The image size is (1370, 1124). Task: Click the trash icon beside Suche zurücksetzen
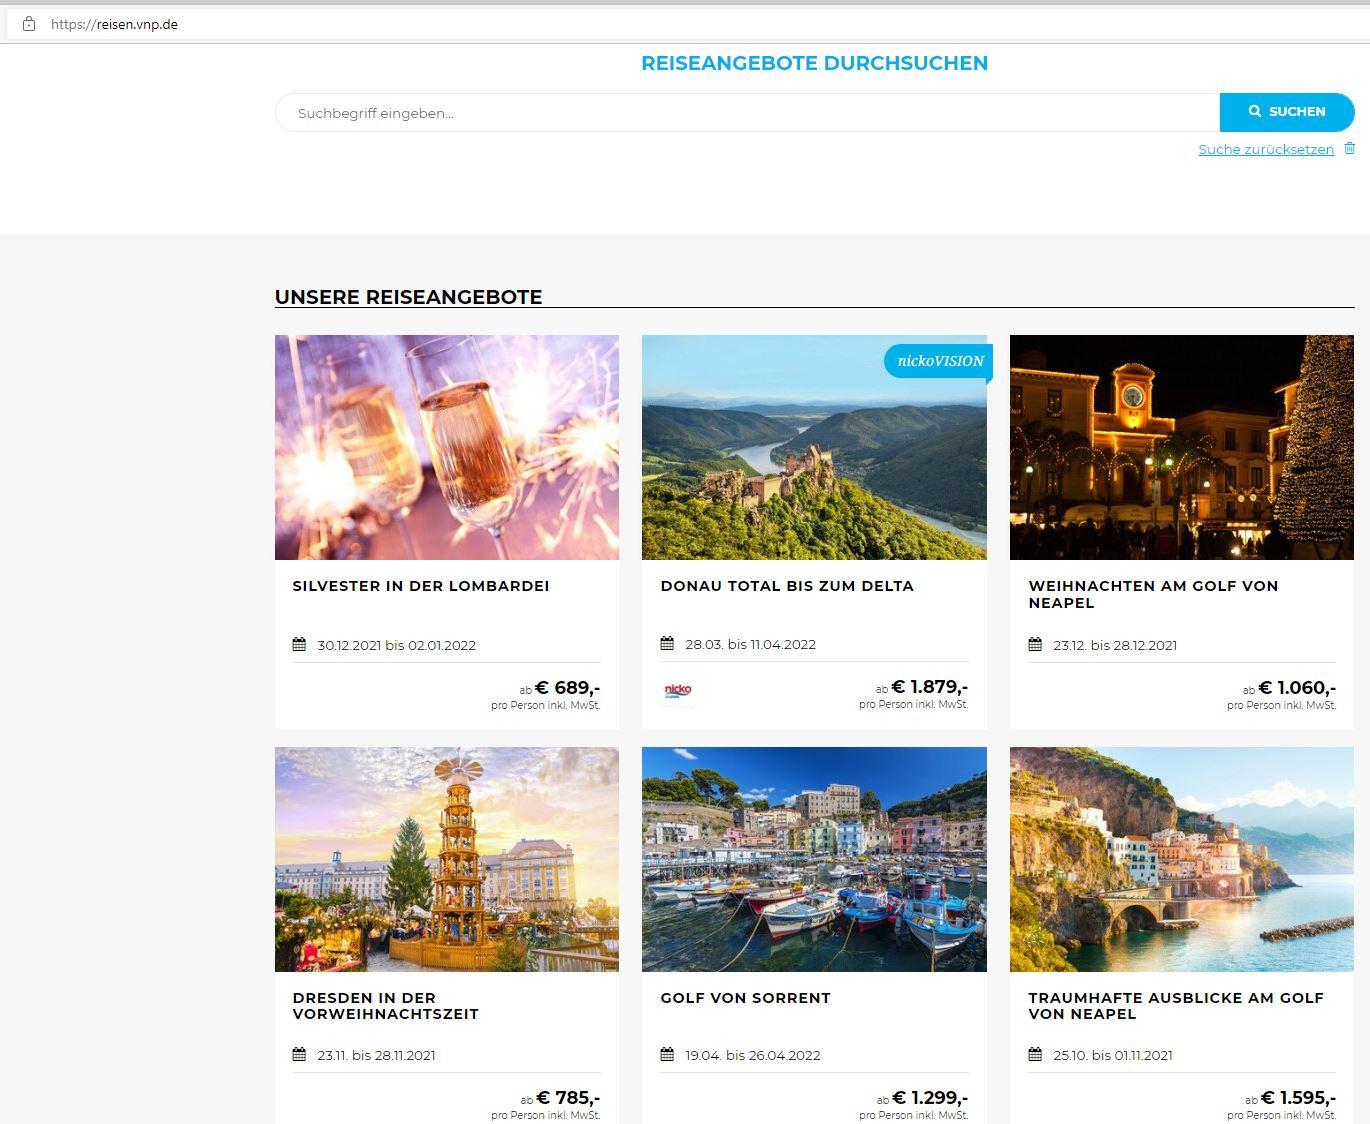click(x=1349, y=148)
